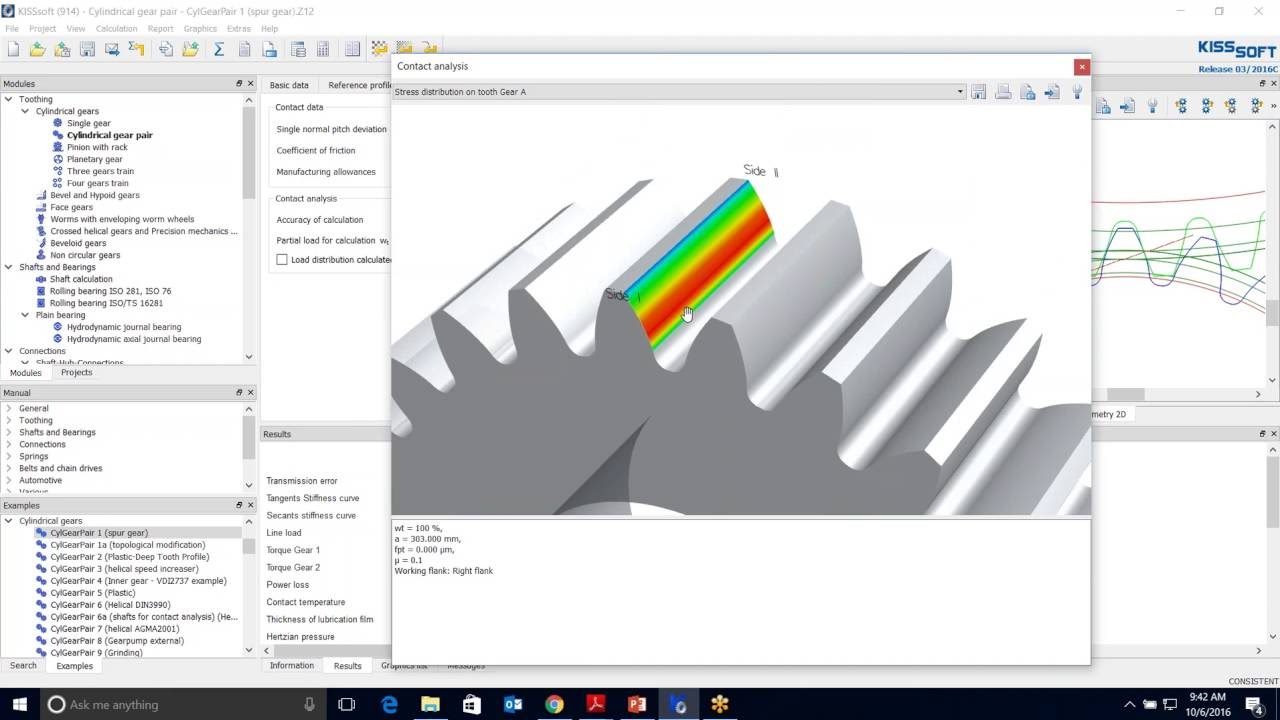Switch to the Basic data tab
The height and width of the screenshot is (720, 1280).
tap(289, 85)
